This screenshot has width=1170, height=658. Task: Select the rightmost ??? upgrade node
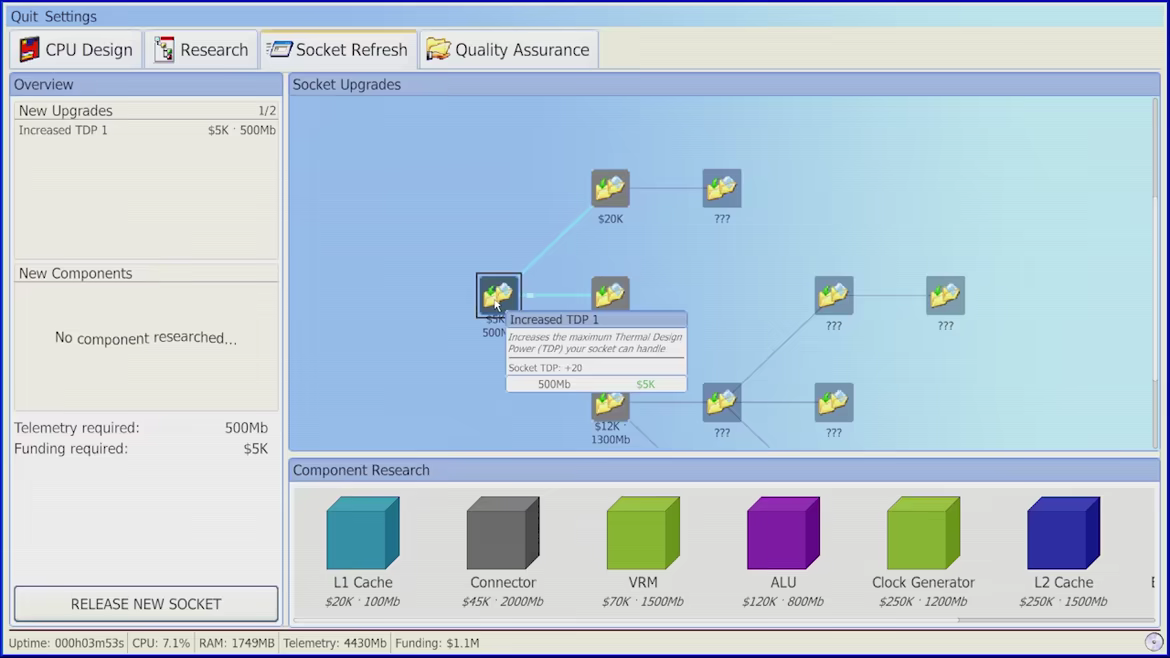(945, 295)
